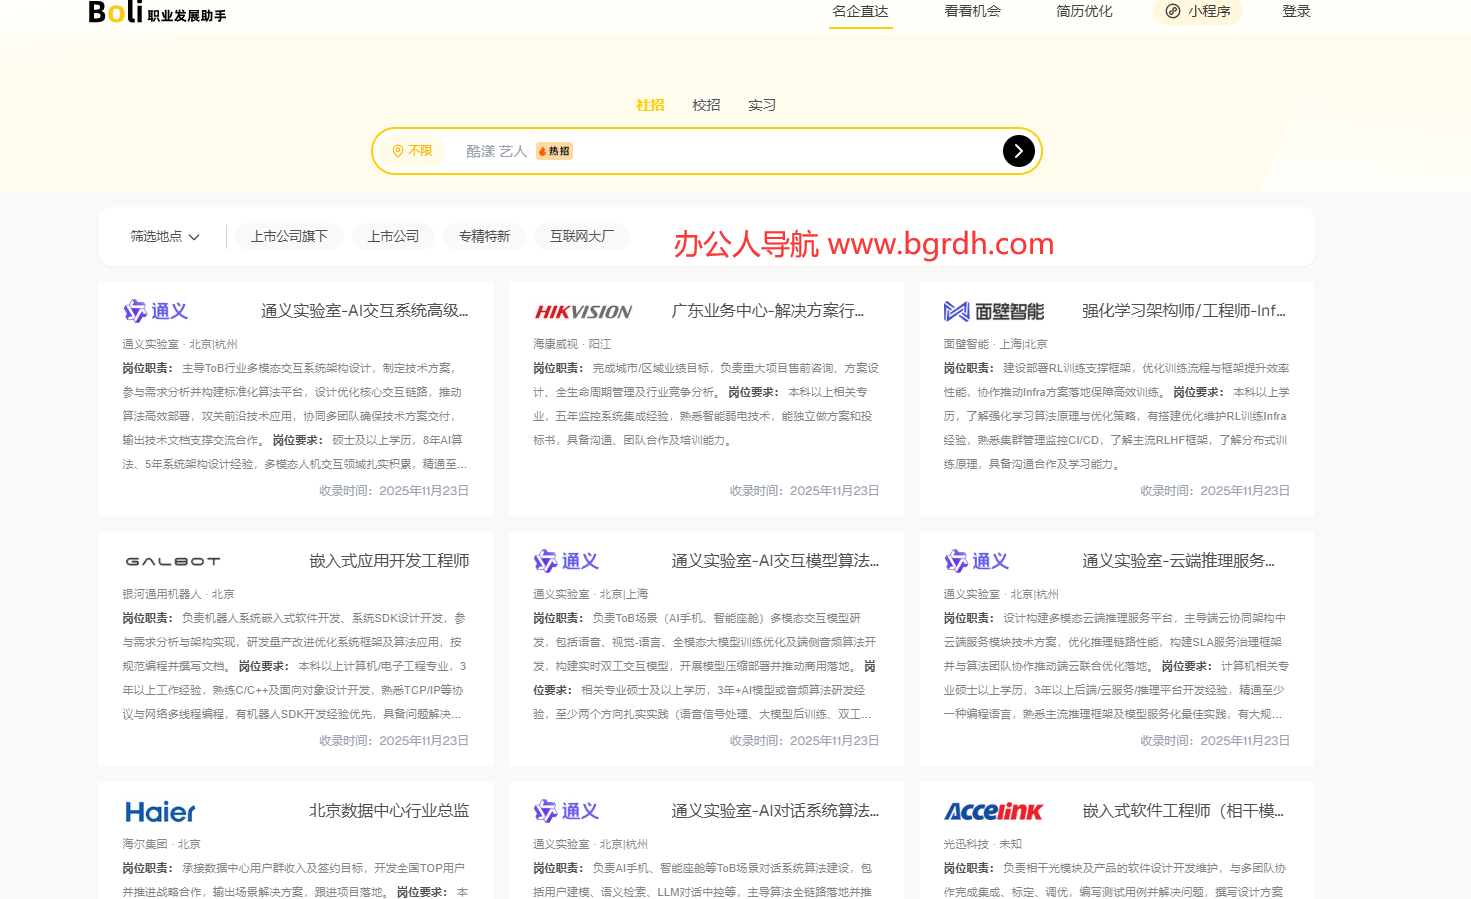Viewport: 1471px width, 899px height.
Task: Open the 不限 location selector
Action: pos(412,151)
